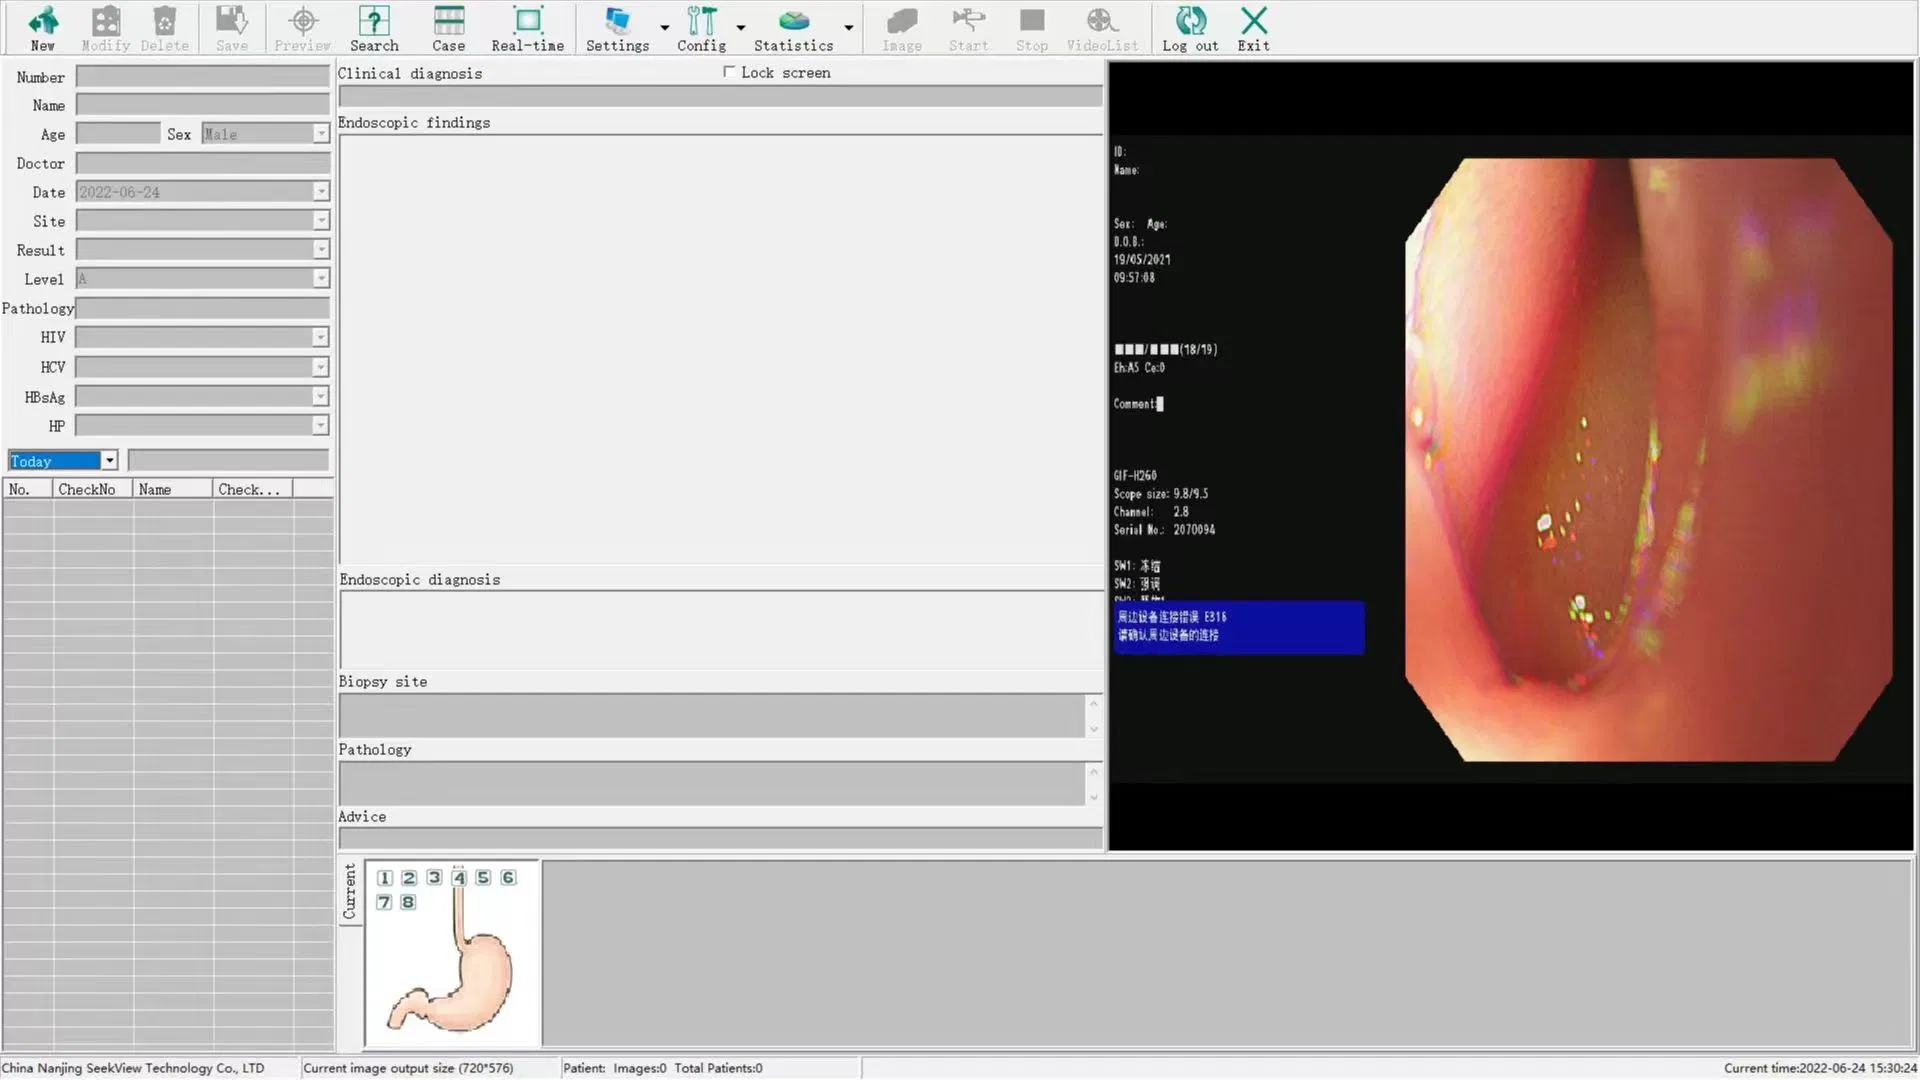The height and width of the screenshot is (1080, 1920).
Task: Select captured image number 8
Action: (408, 901)
